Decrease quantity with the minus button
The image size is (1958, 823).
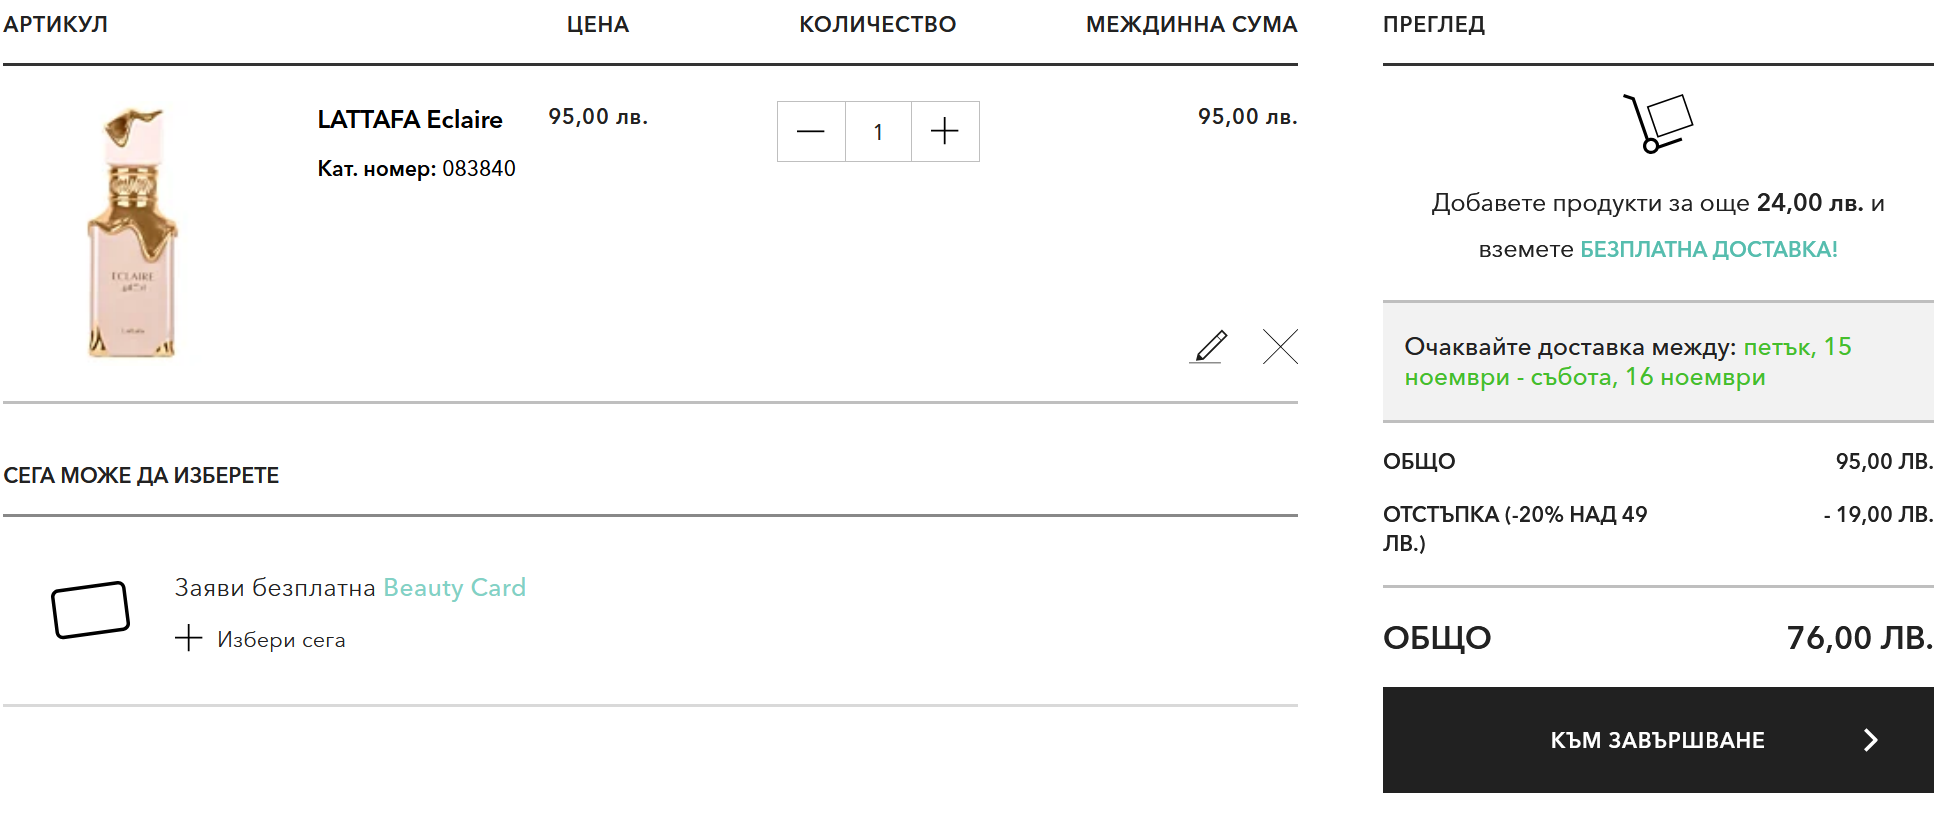[x=811, y=131]
